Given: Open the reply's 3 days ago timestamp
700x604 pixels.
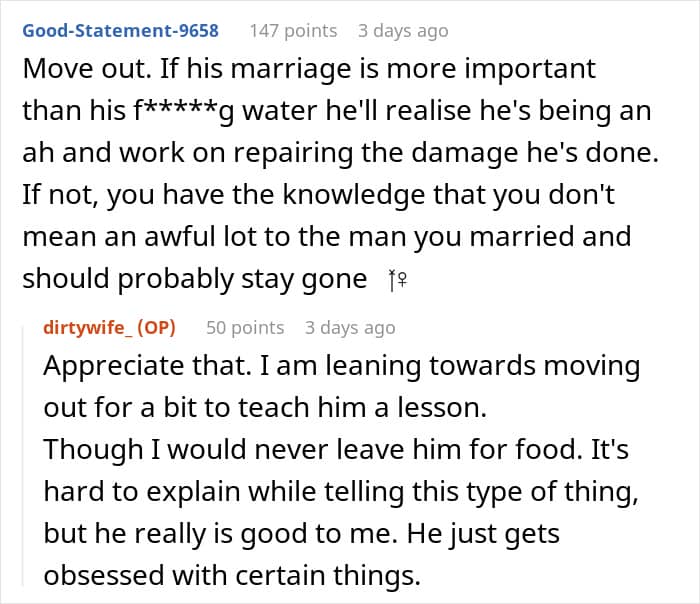Looking at the screenshot, I should tap(350, 328).
